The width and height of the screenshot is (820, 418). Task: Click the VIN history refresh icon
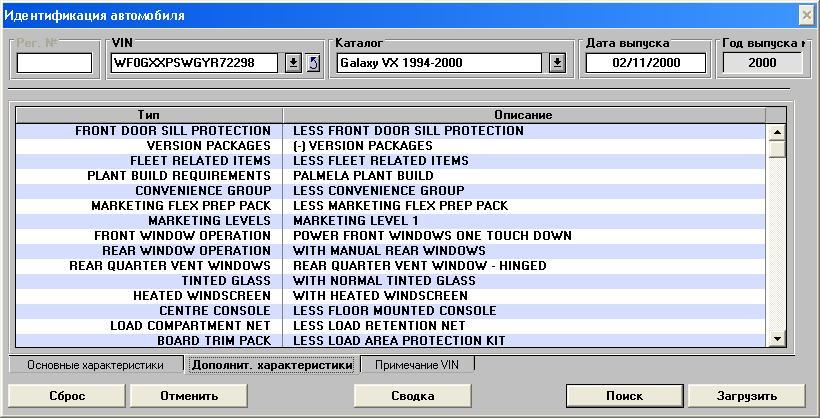click(x=313, y=63)
